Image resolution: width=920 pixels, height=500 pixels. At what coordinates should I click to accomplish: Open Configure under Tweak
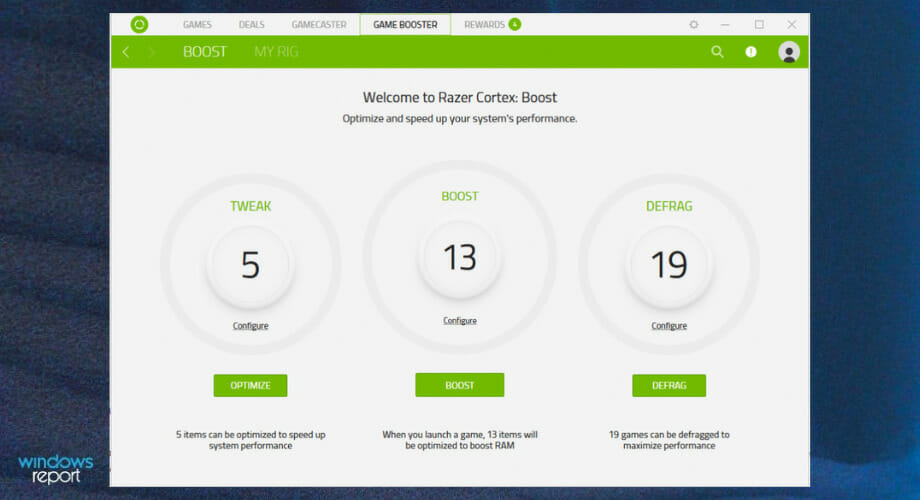click(251, 326)
